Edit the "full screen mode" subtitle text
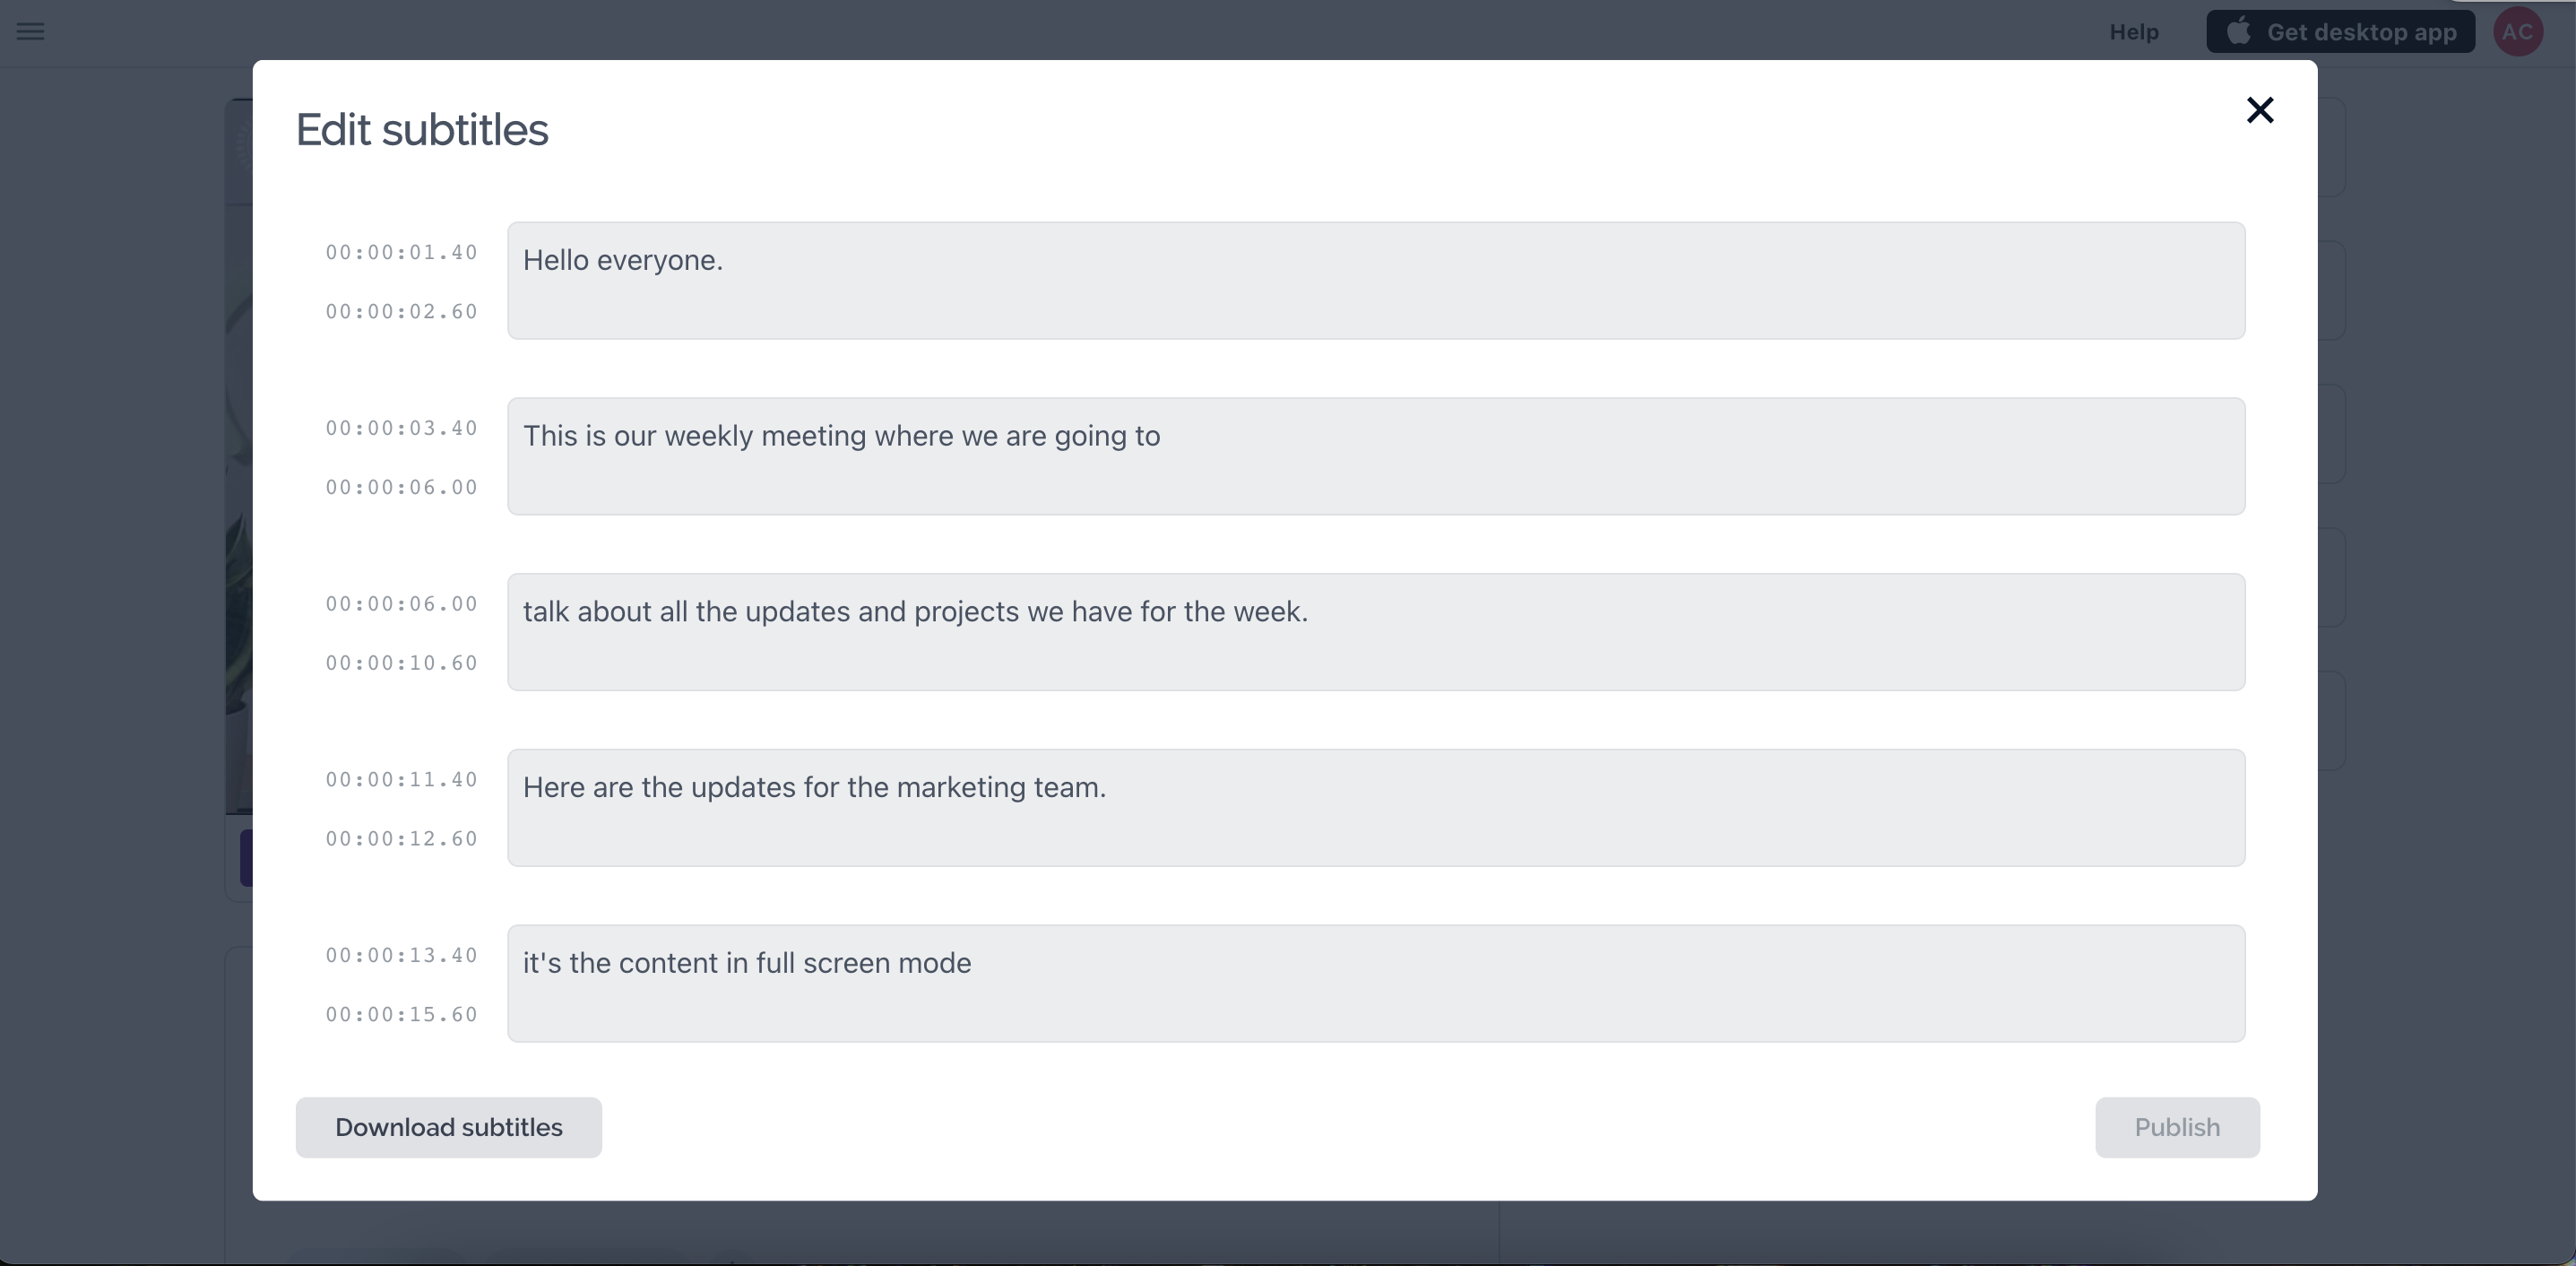Viewport: 2576px width, 1266px height. click(1375, 983)
